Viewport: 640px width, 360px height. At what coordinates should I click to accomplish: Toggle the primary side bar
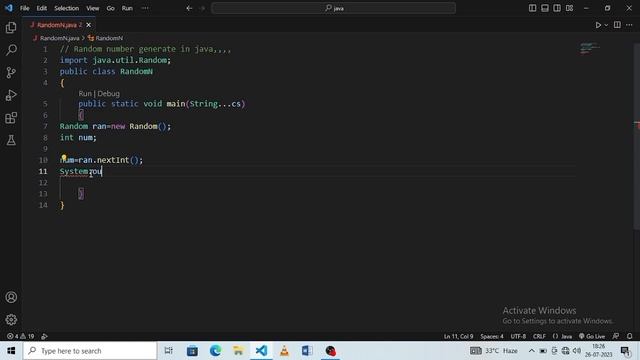tap(532, 8)
